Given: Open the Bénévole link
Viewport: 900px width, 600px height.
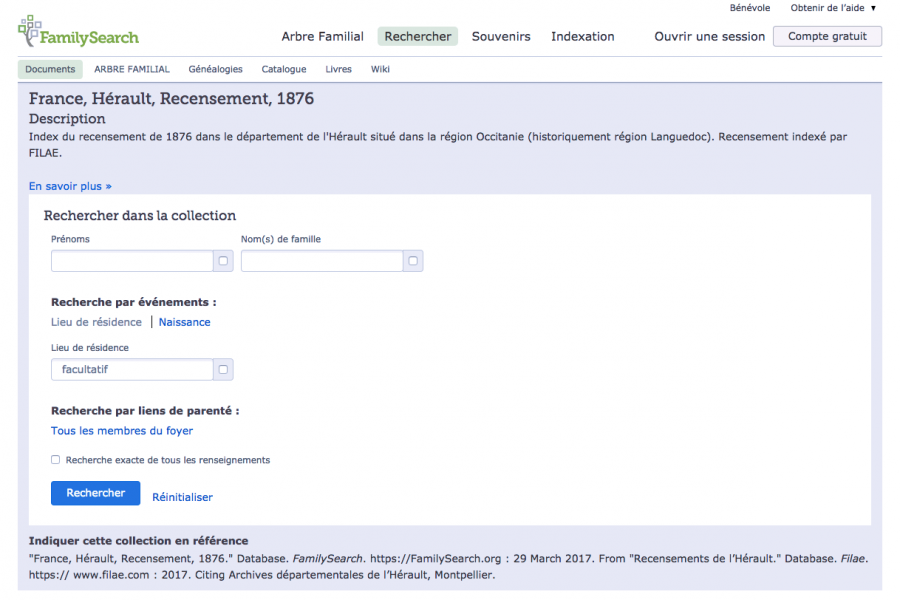Looking at the screenshot, I should [750, 8].
